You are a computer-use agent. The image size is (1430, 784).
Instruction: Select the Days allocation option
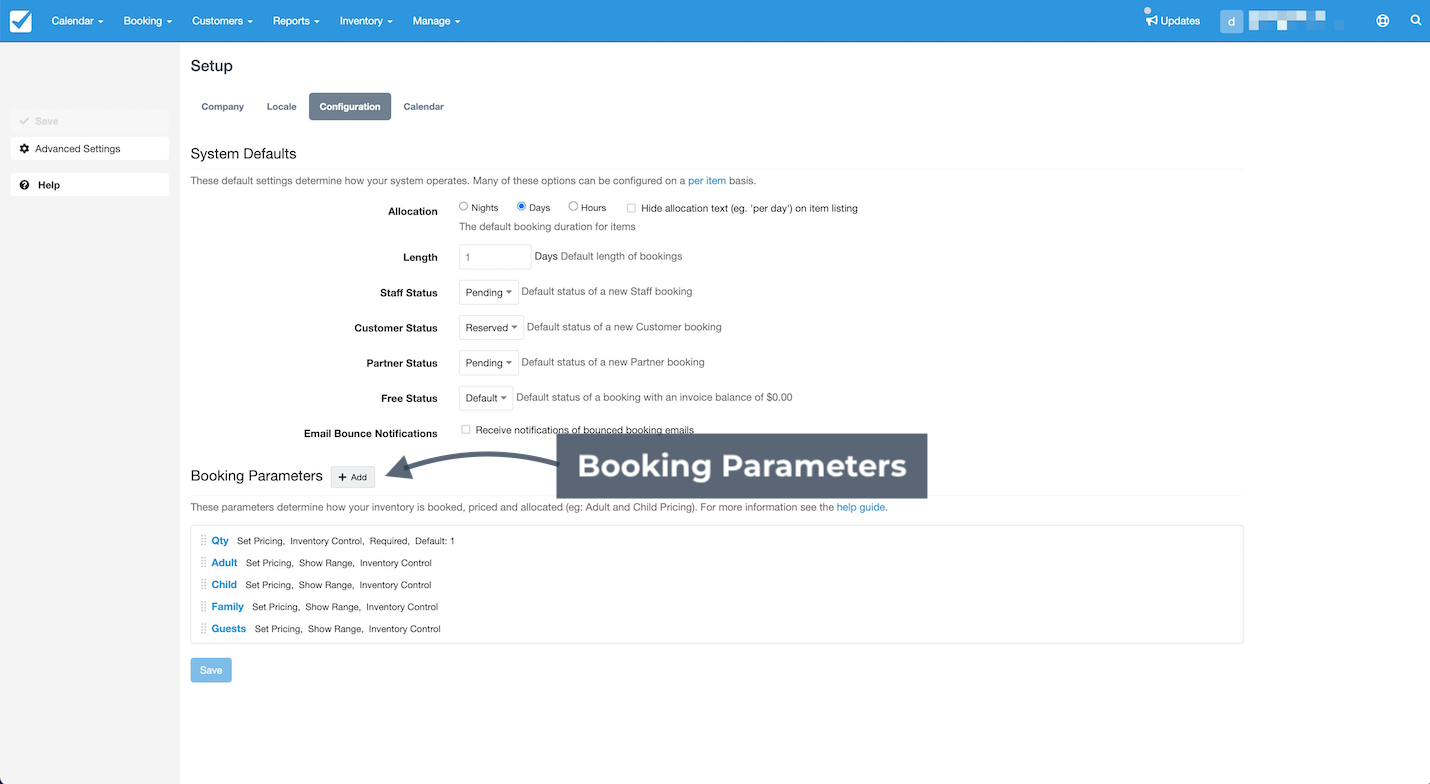point(521,207)
